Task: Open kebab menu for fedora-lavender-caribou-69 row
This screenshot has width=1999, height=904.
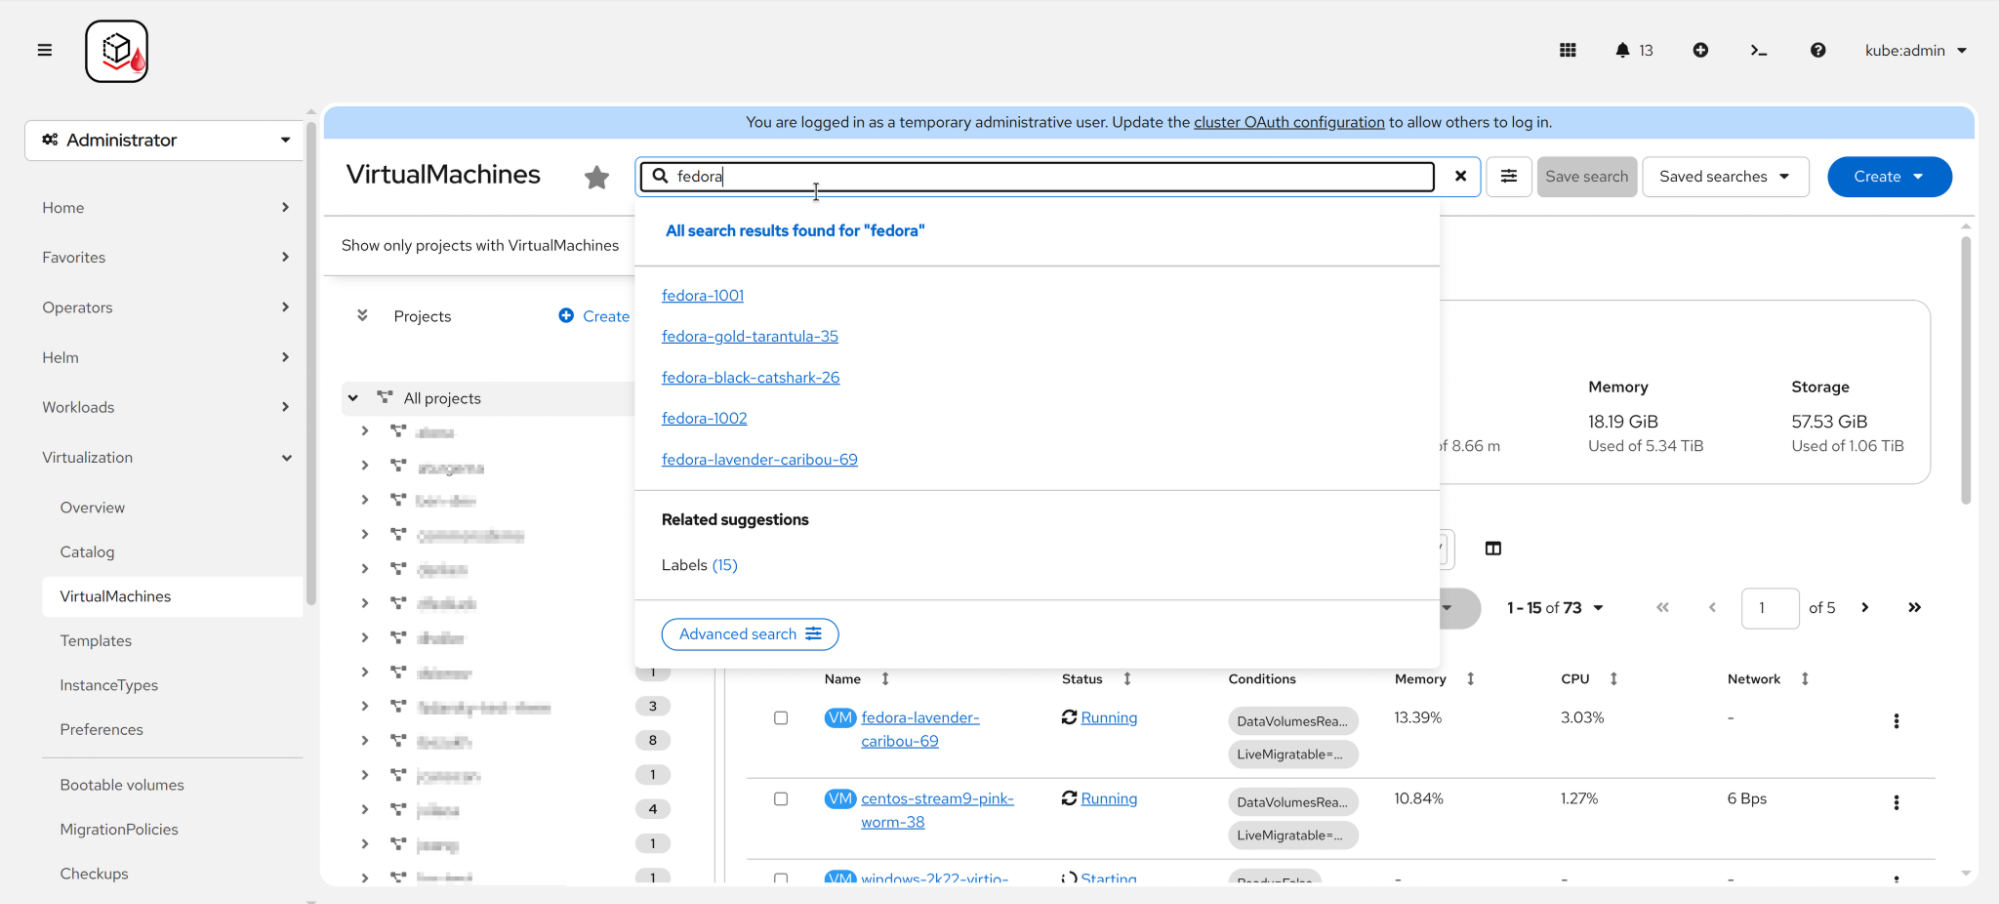Action: [1895, 721]
